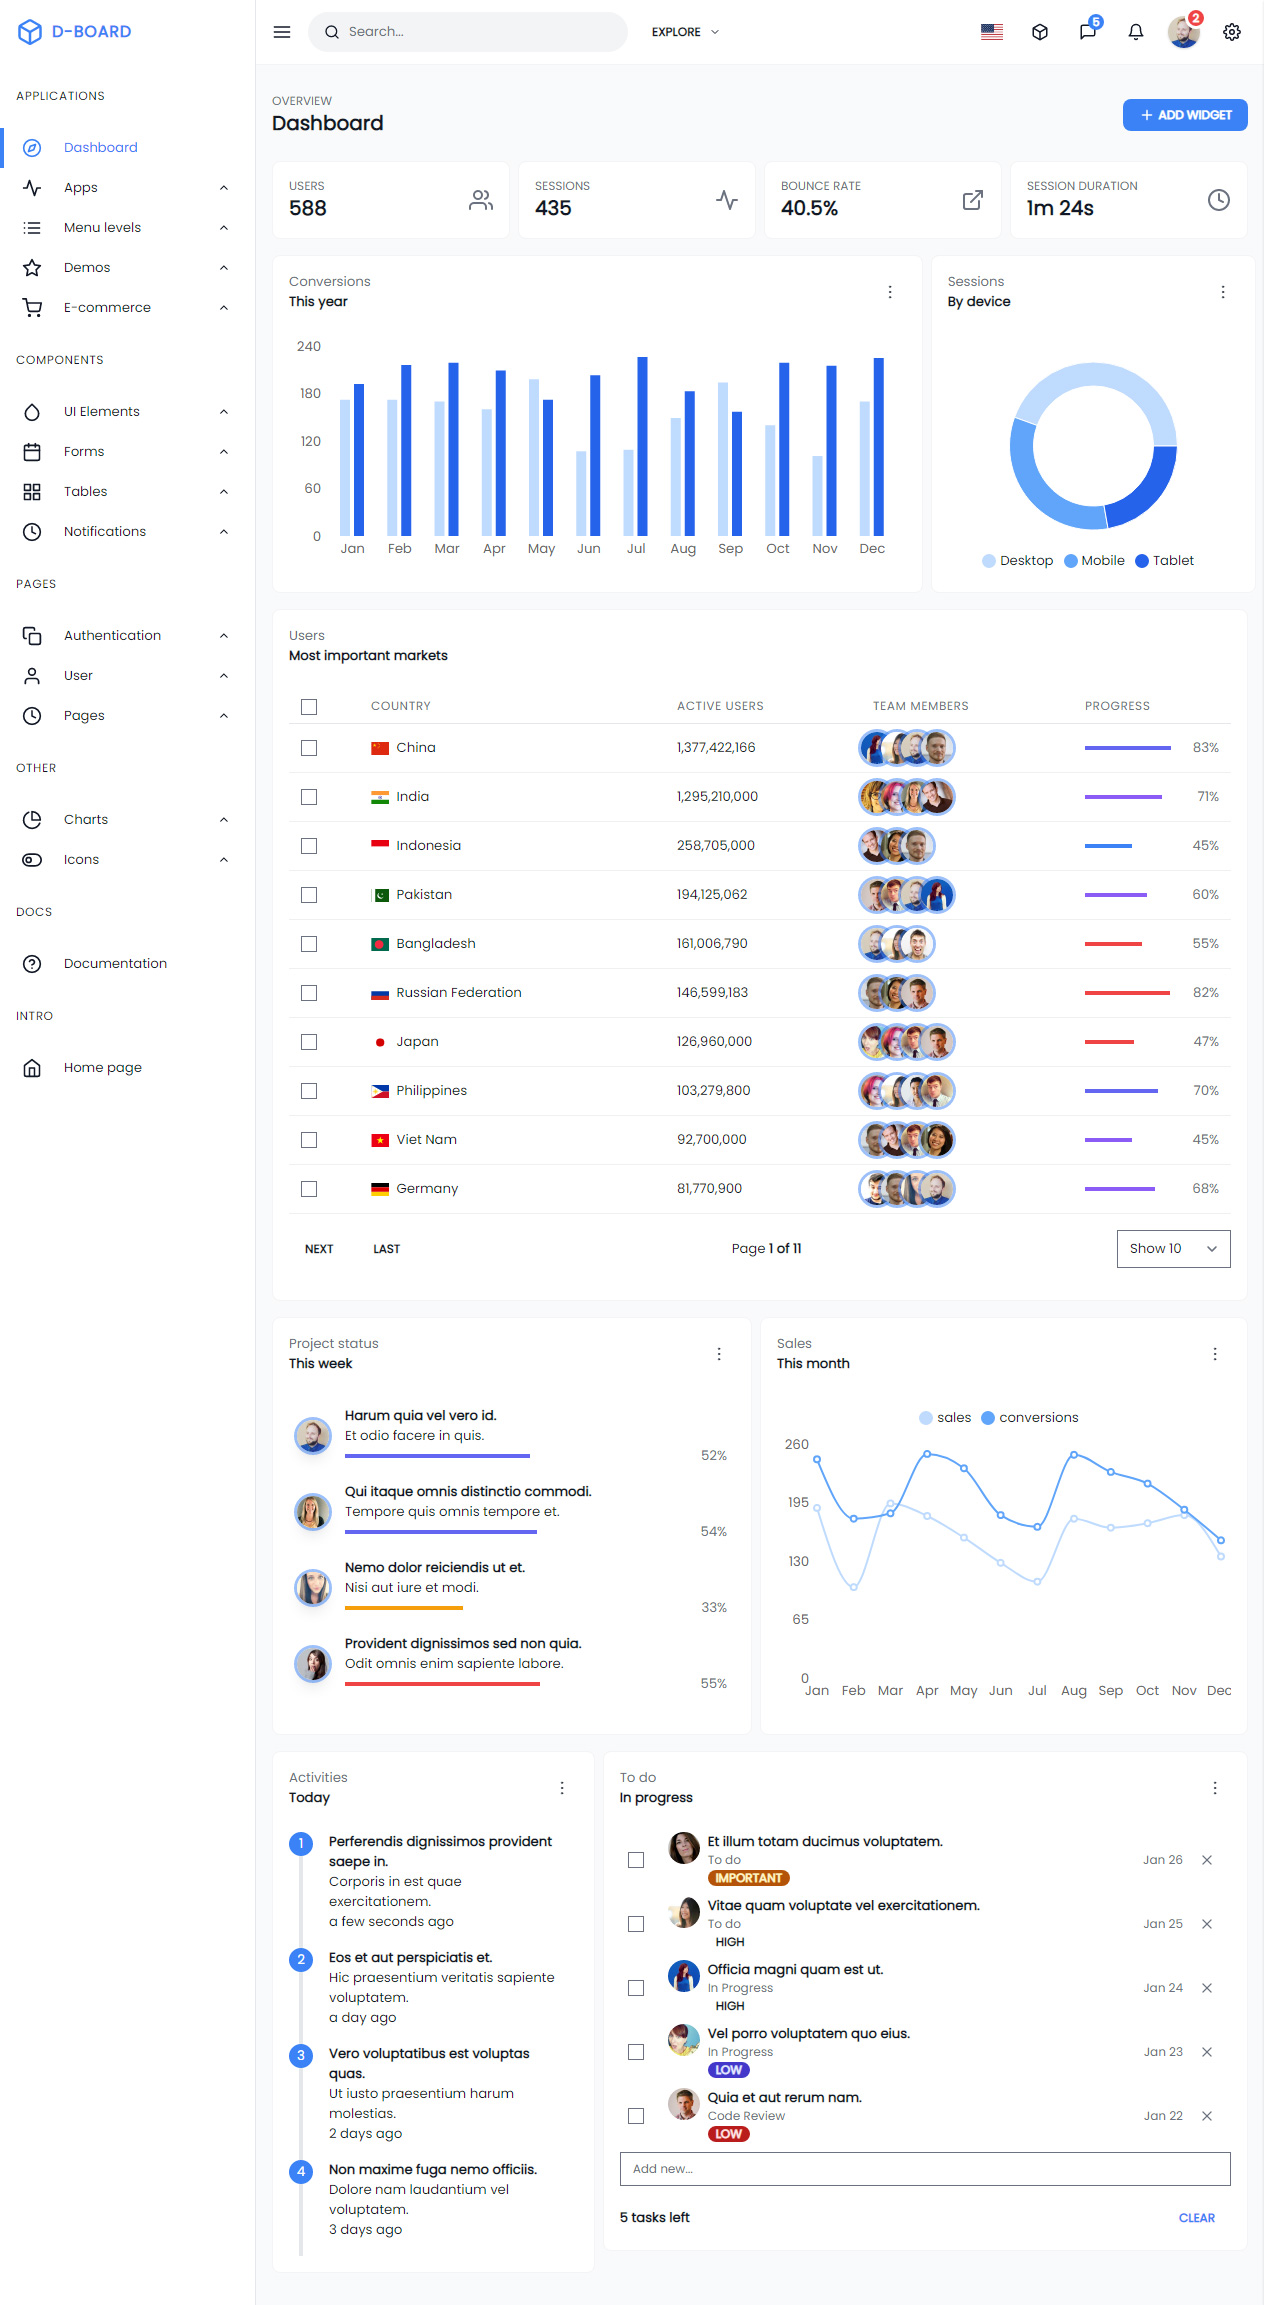This screenshot has width=1264, height=2305.
Task: Open the Show 10 rows dropdown
Action: (x=1174, y=1249)
